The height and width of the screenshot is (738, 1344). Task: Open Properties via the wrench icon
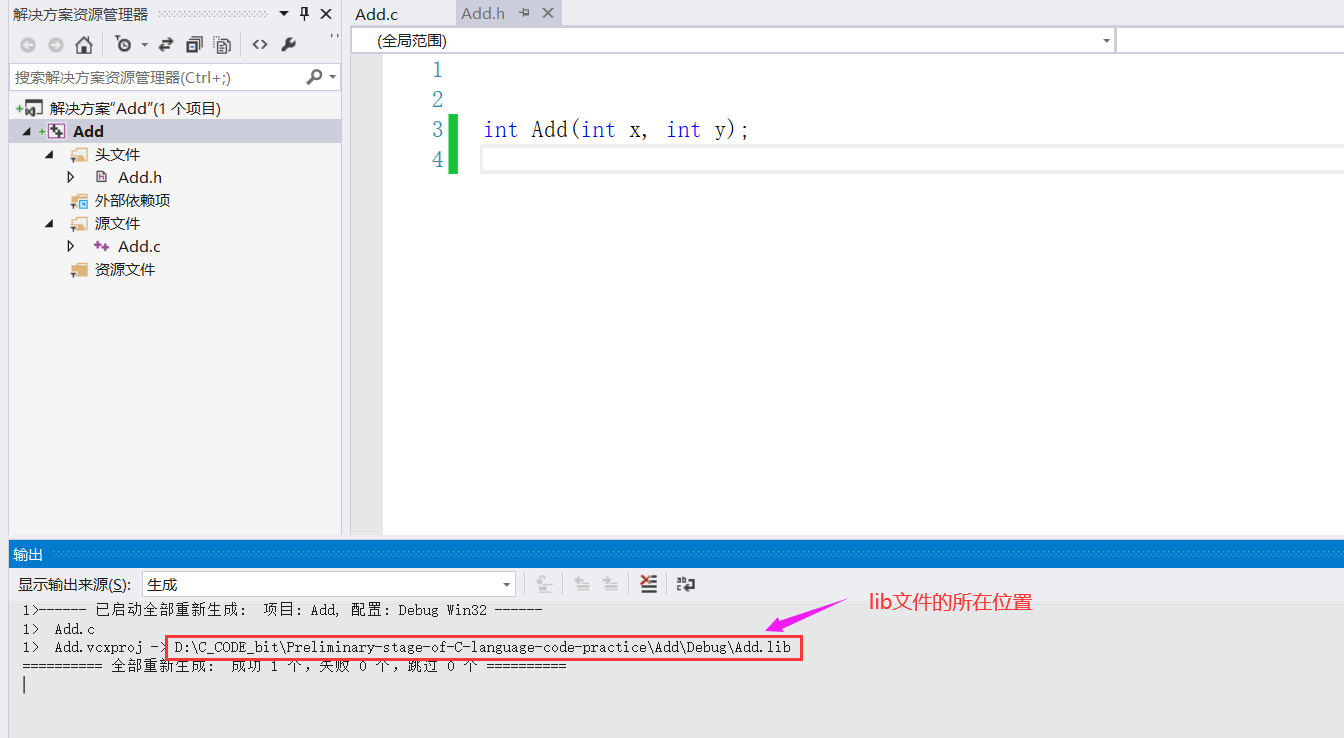click(289, 45)
